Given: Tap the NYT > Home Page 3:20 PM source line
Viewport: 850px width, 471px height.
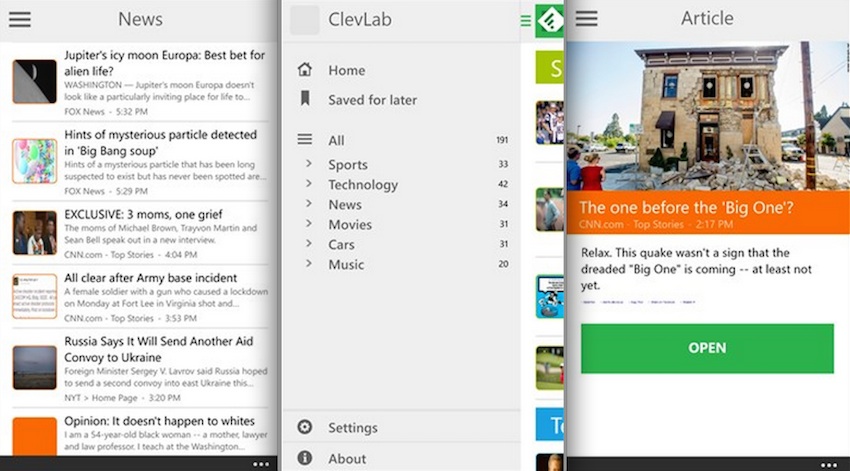Looking at the screenshot, I should tap(122, 398).
